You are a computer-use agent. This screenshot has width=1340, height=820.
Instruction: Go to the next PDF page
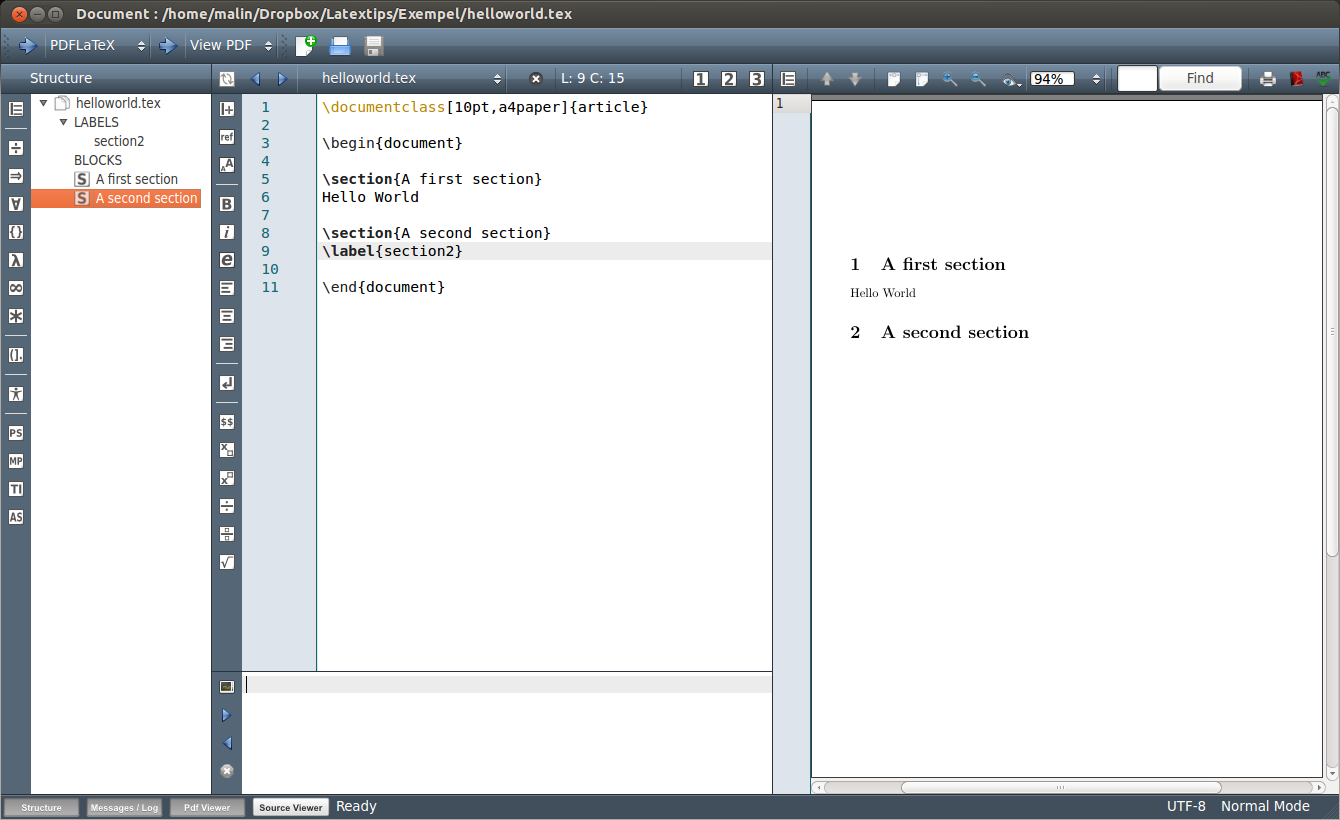pos(855,79)
